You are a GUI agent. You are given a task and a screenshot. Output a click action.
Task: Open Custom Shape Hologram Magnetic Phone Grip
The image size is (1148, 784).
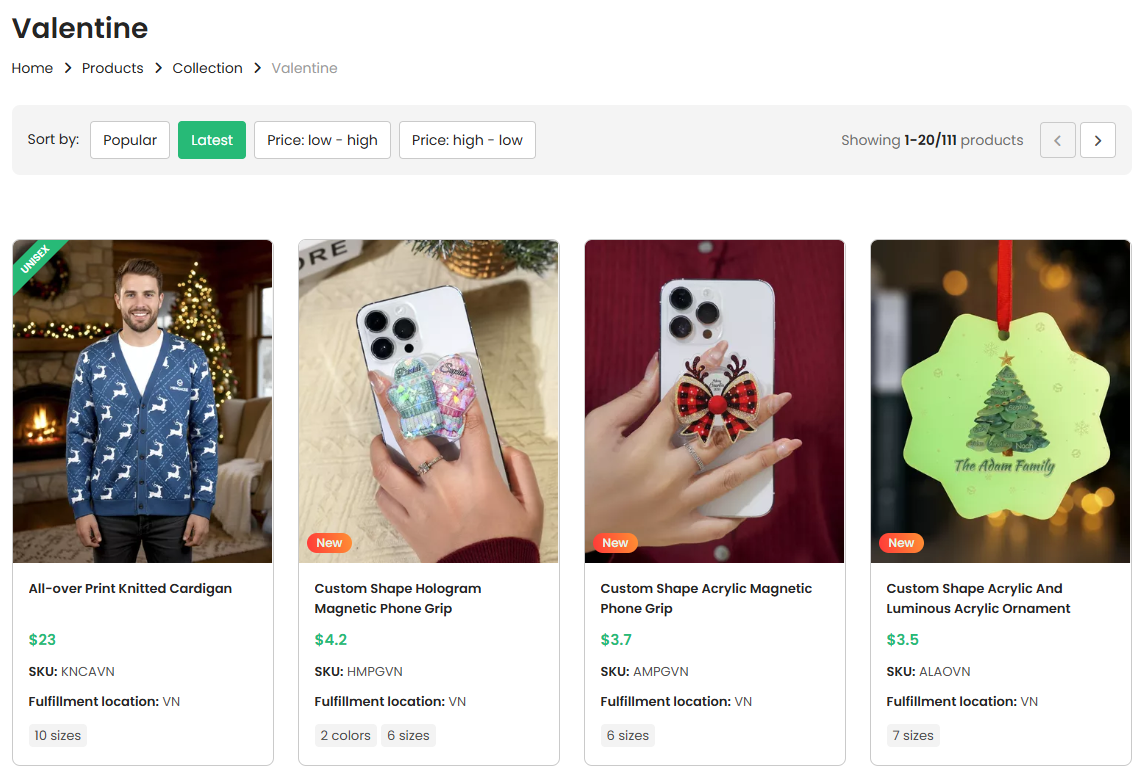pyautogui.click(x=398, y=598)
